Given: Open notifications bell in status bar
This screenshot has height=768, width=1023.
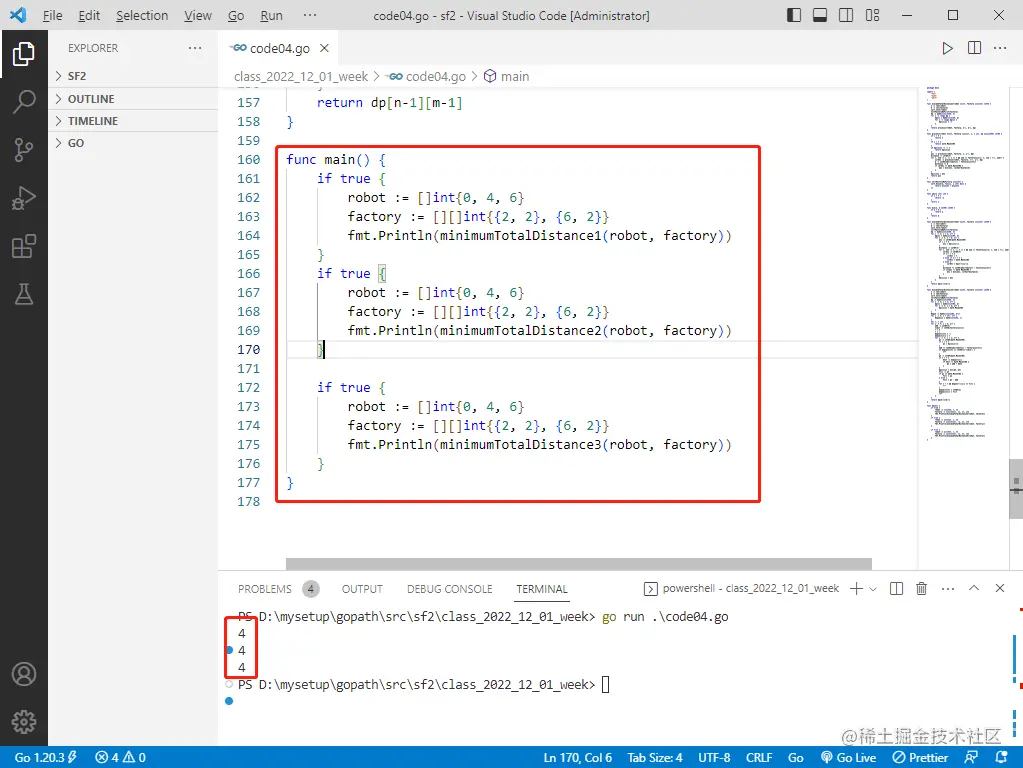Looking at the screenshot, I should pos(1001,758).
